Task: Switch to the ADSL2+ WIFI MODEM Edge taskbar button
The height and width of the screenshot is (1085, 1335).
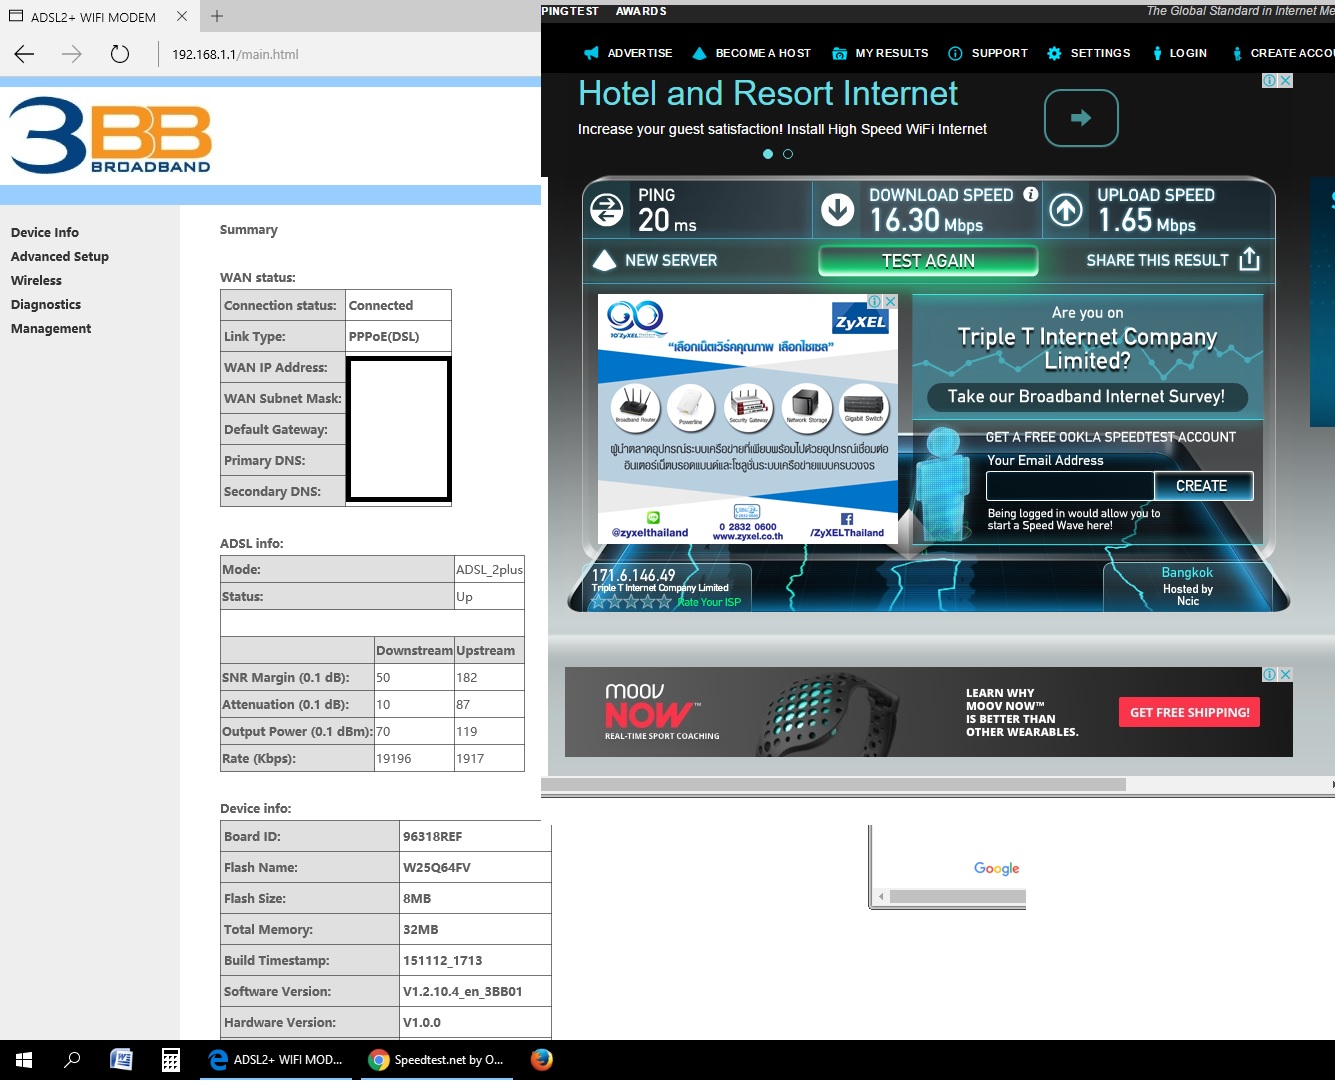Action: tap(275, 1060)
